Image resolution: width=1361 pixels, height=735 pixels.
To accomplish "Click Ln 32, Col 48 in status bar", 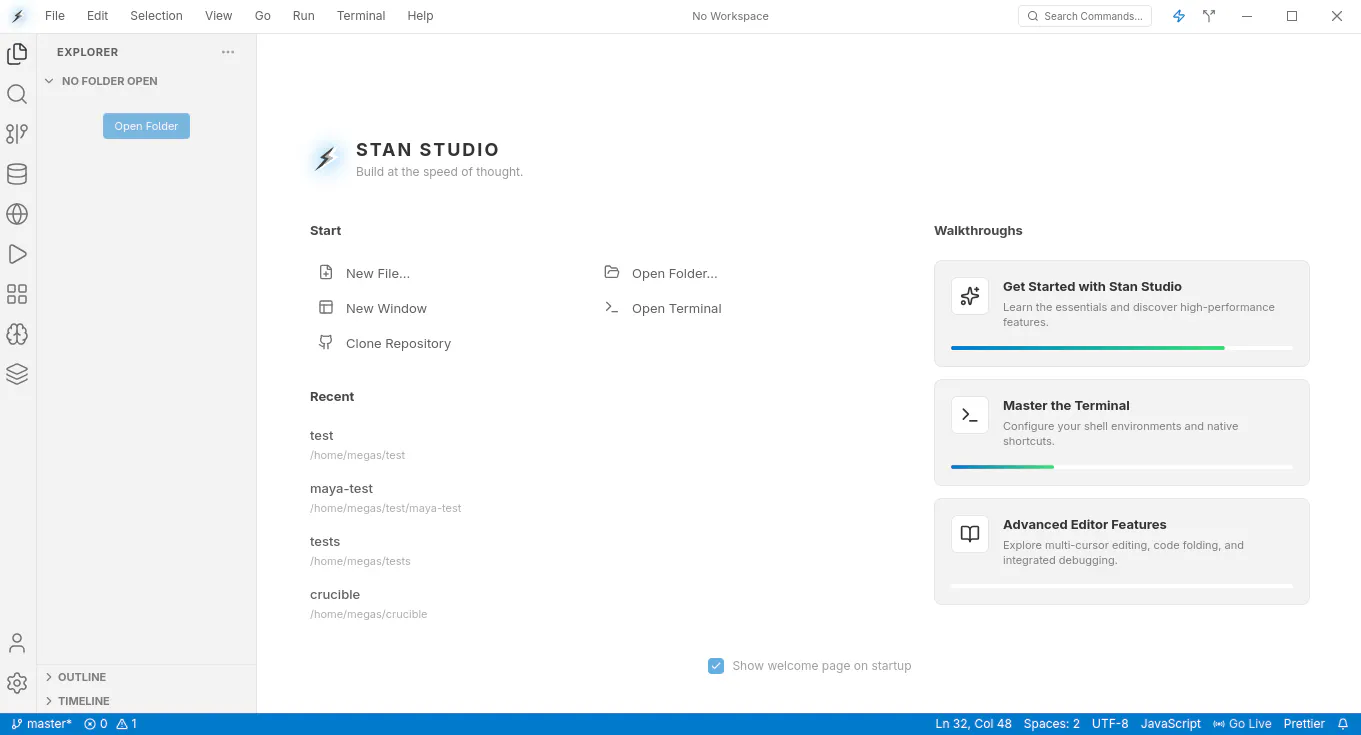I will pyautogui.click(x=973, y=724).
